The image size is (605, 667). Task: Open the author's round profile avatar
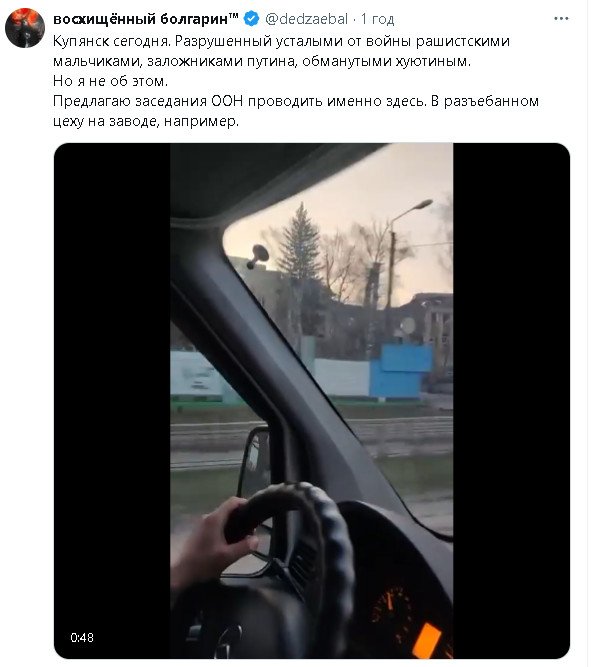coord(25,28)
